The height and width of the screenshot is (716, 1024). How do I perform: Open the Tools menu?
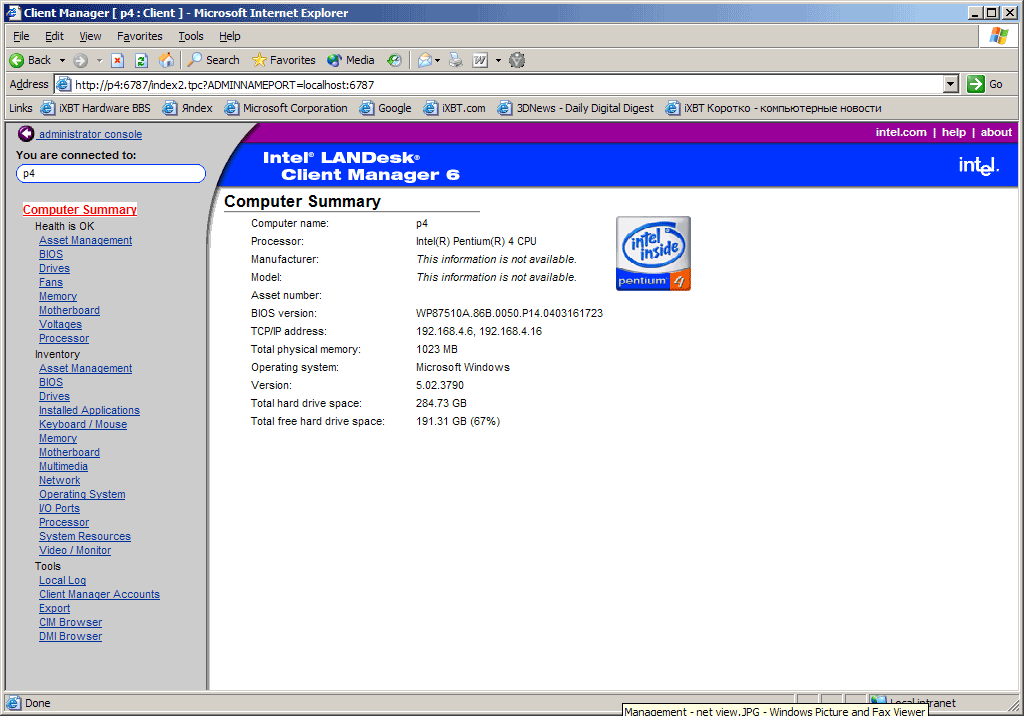pos(191,36)
